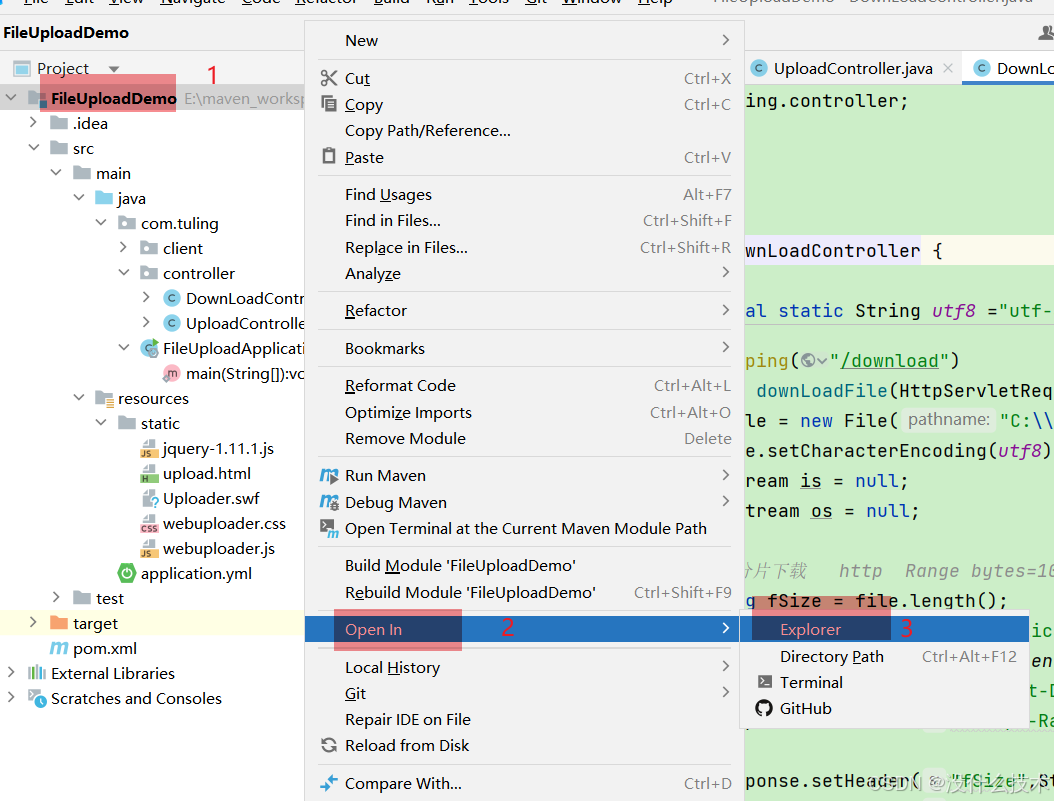Screen dimensions: 1054x801
Task: Click the orange target folder icon
Action: pyautogui.click(x=59, y=623)
